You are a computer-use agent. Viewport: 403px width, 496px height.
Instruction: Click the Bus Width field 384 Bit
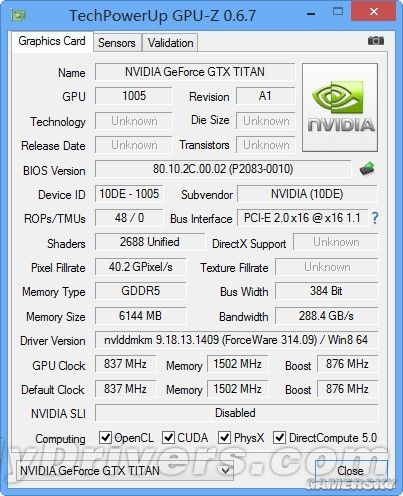tap(326, 291)
